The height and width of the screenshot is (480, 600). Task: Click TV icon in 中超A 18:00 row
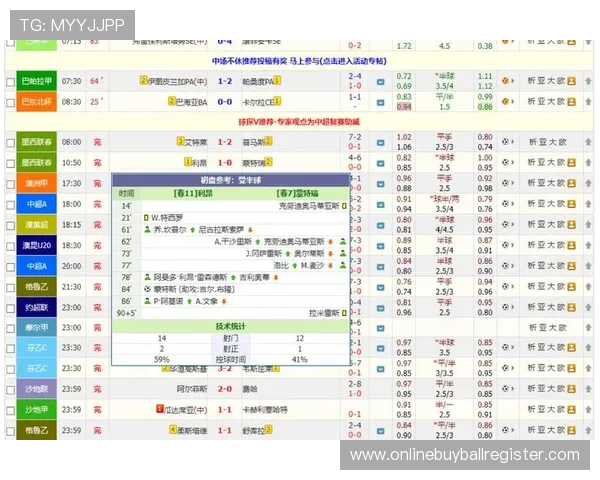point(380,205)
